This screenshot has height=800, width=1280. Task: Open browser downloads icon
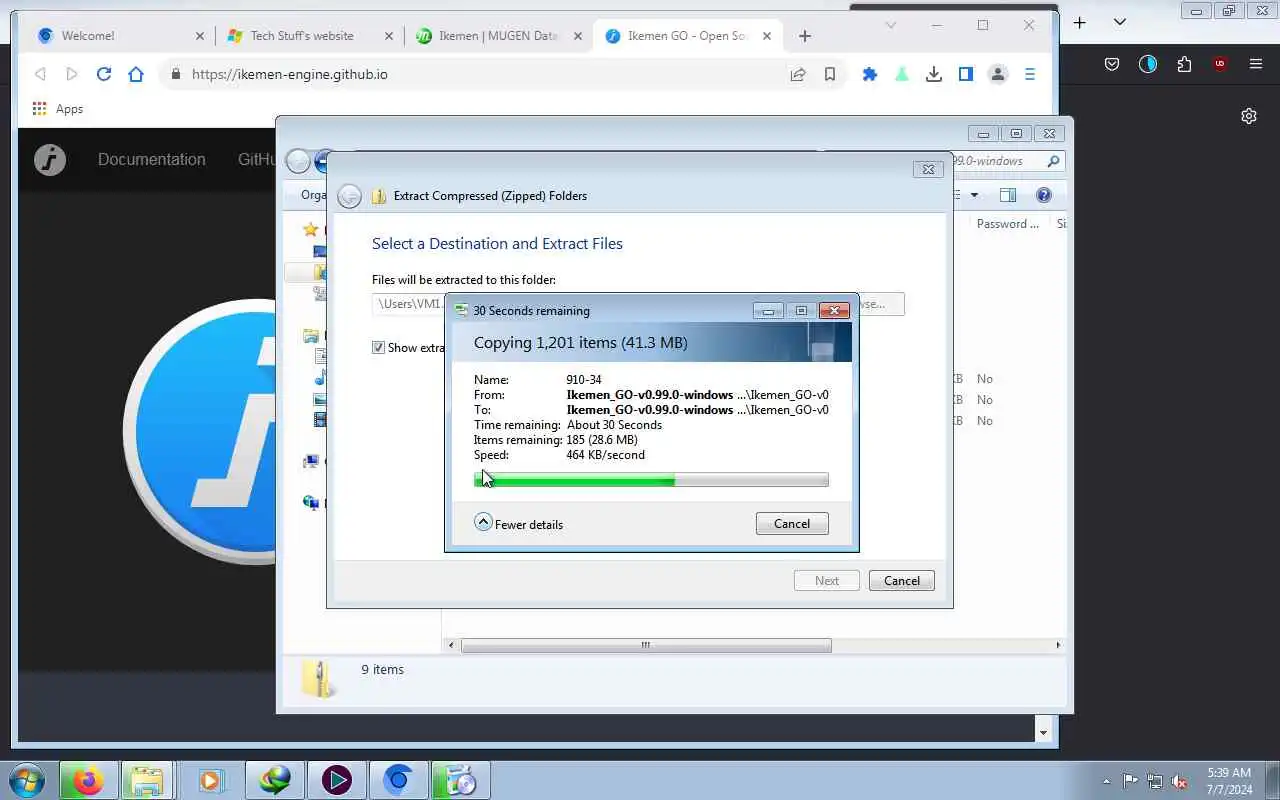(x=934, y=74)
